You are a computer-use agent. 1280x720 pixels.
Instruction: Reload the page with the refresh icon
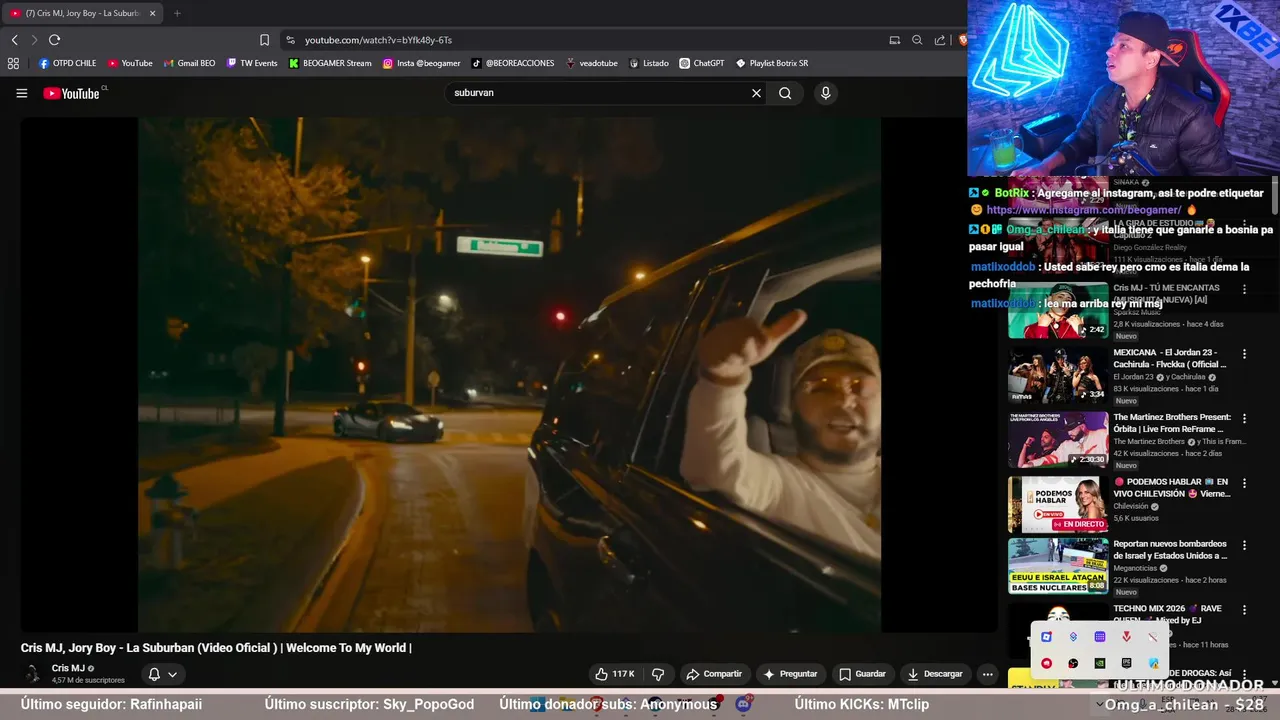(x=54, y=40)
